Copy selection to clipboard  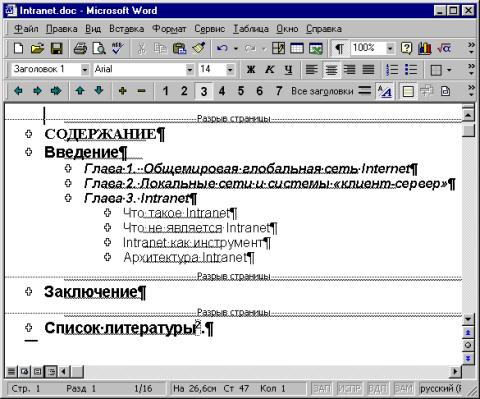coord(160,49)
